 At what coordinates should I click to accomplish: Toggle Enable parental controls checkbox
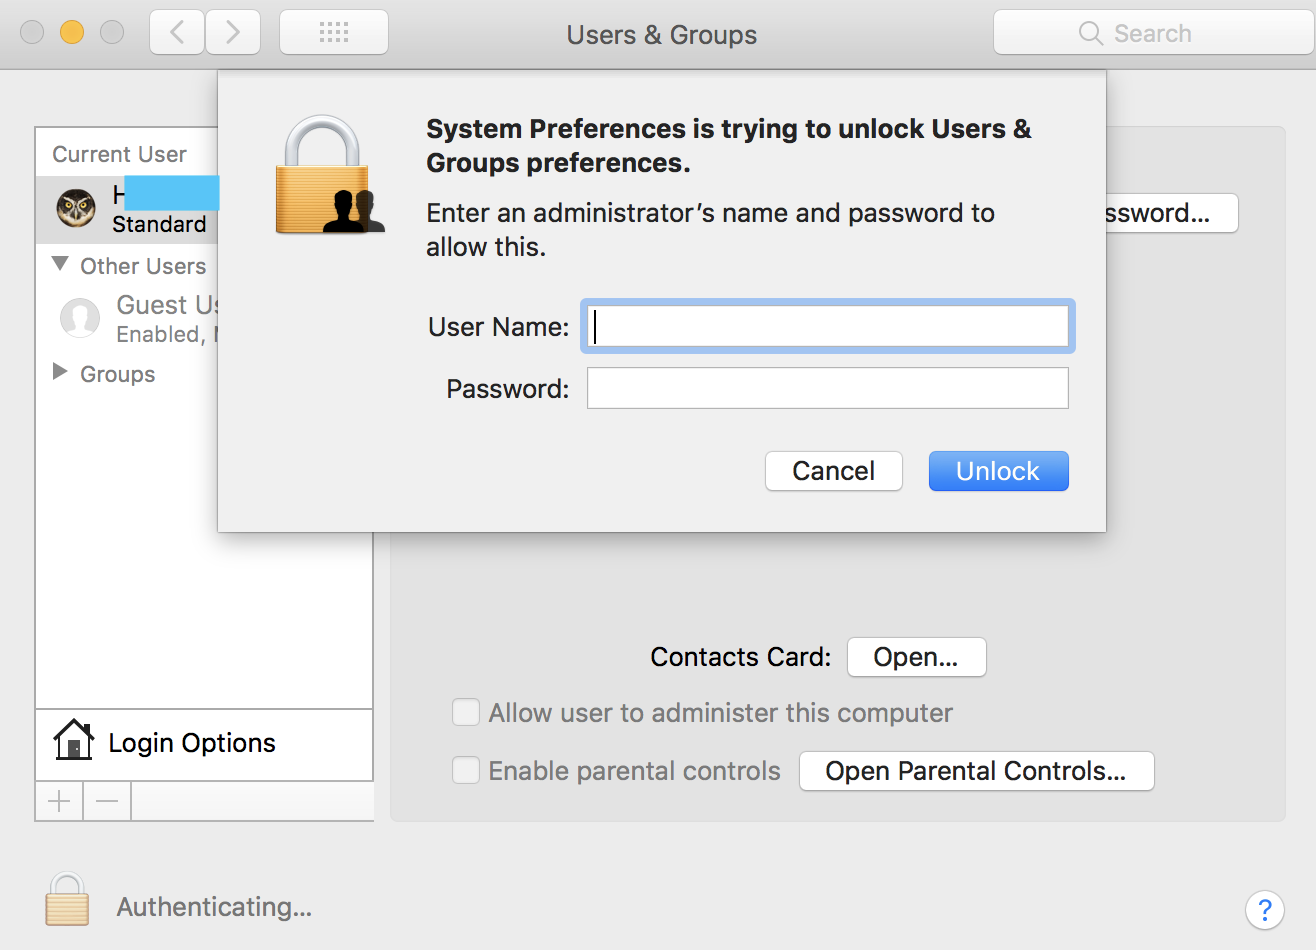point(466,770)
